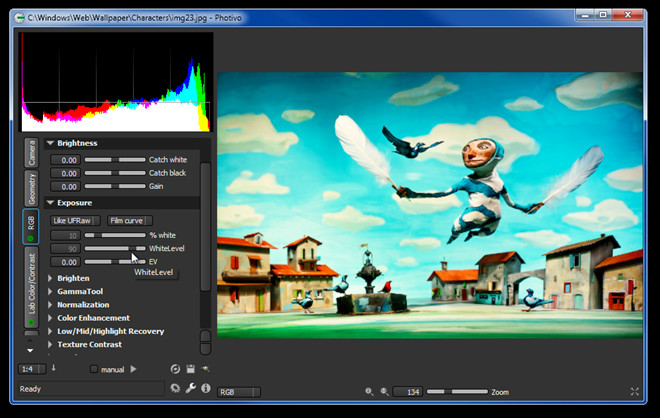This screenshot has width=660, height=418.
Task: Expand the Texture Contrast section
Action: tap(50, 344)
